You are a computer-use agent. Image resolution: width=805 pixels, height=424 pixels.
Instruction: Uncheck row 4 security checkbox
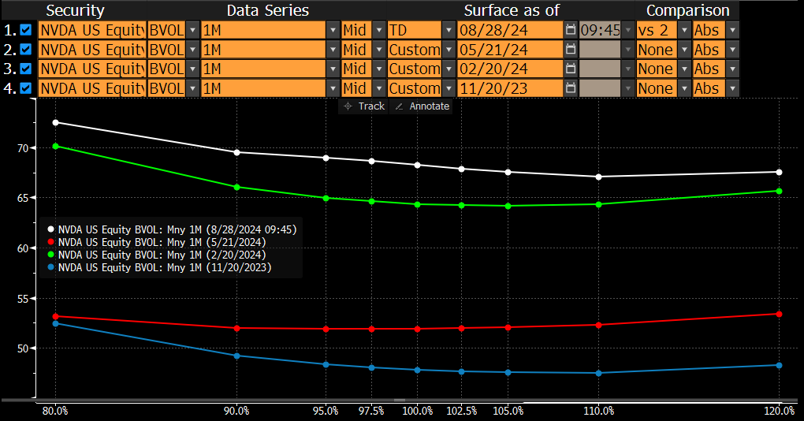[x=26, y=88]
